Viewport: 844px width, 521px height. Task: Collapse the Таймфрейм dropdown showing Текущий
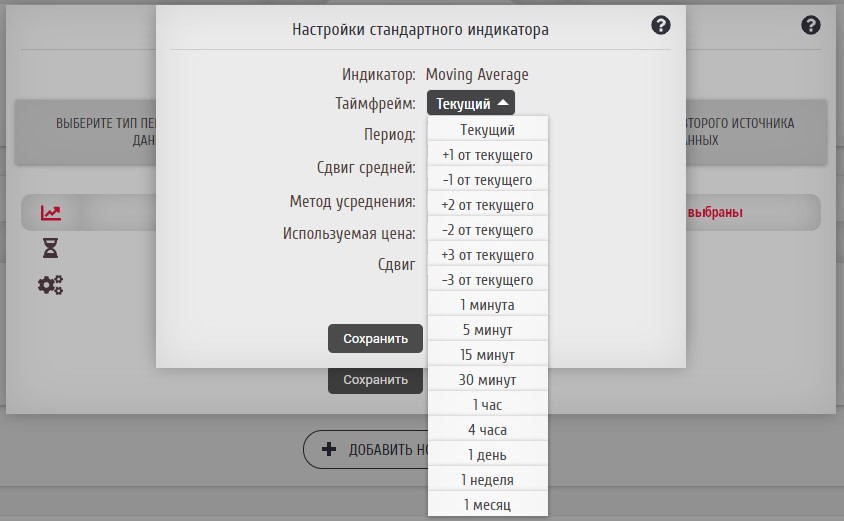pyautogui.click(x=471, y=103)
